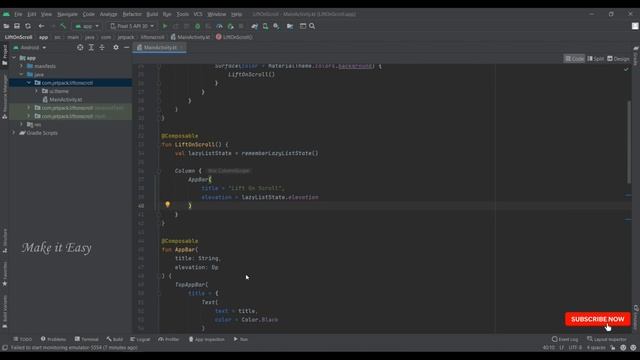Click the line 40 gutter number
640x360 pixels.
click(x=141, y=206)
